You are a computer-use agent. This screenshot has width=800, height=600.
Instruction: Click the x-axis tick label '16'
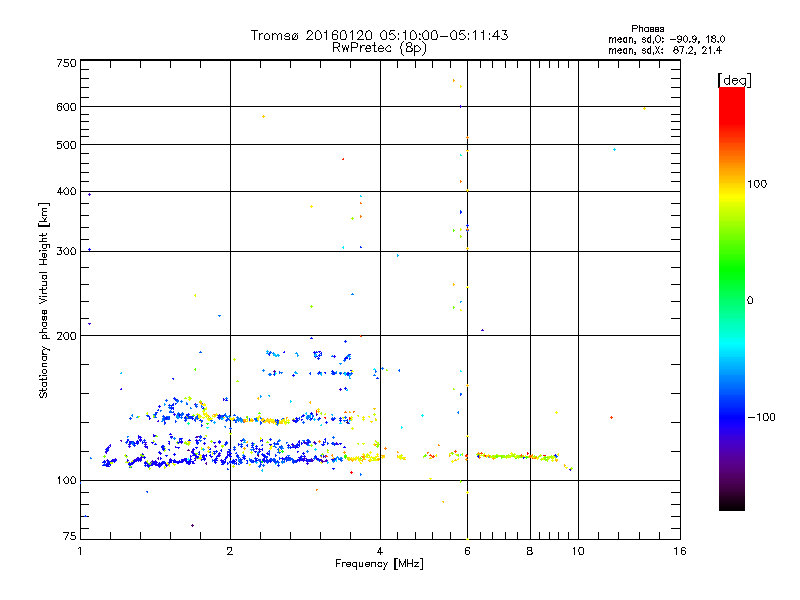click(x=680, y=551)
